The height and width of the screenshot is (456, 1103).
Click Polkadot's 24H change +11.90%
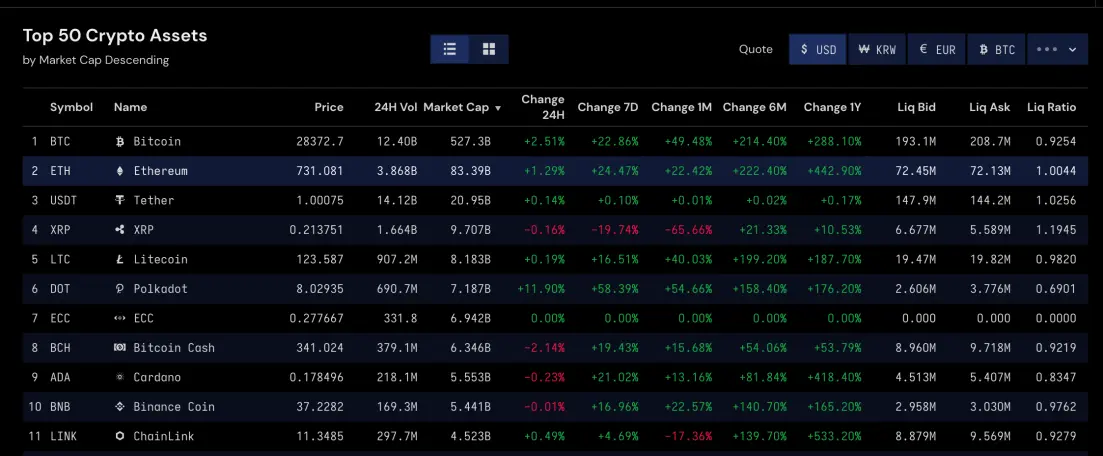(x=541, y=289)
